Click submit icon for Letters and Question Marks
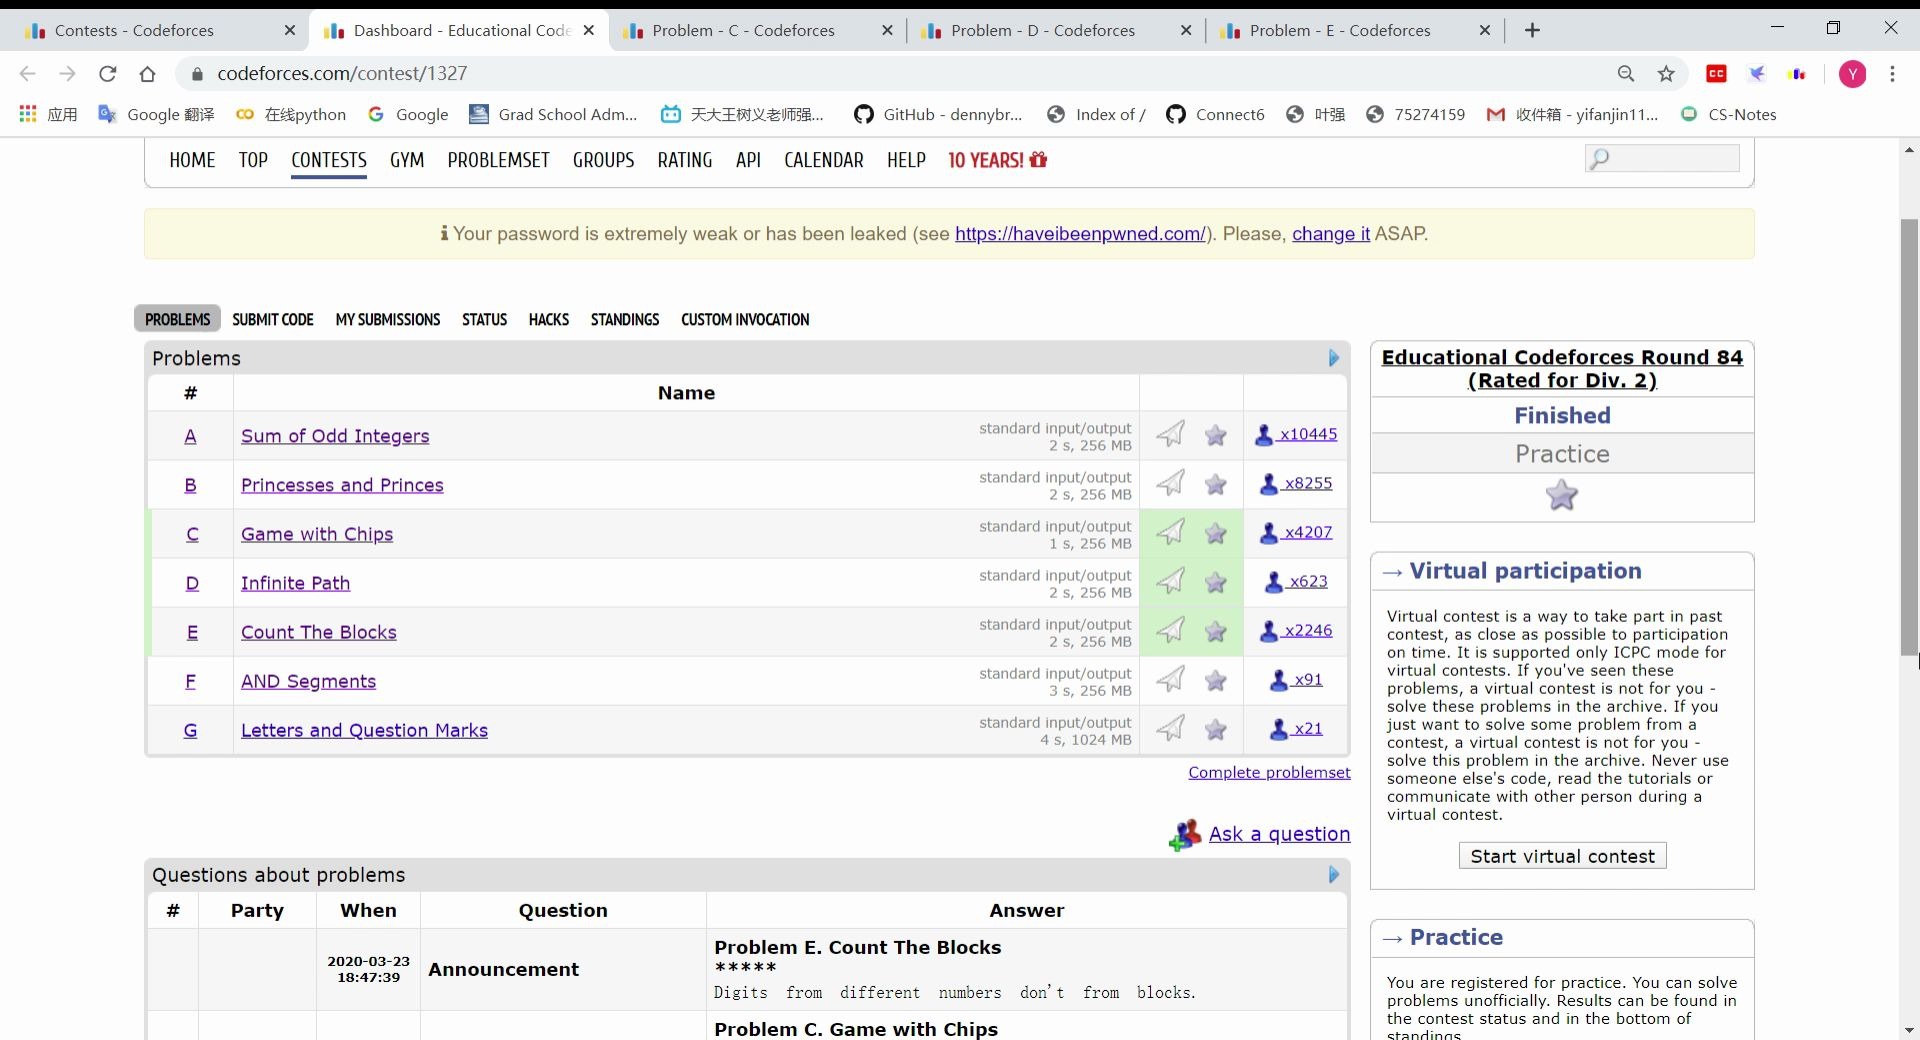Image resolution: width=1920 pixels, height=1040 pixels. point(1170,728)
